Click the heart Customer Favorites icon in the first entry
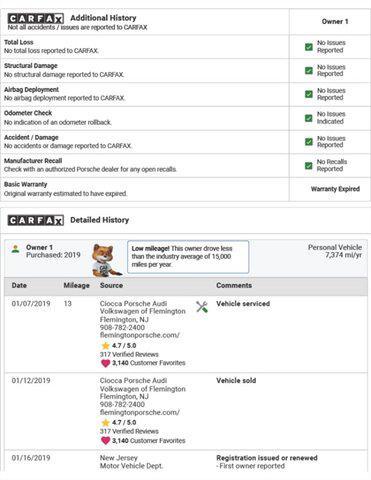The image size is (371, 480). pos(105,363)
